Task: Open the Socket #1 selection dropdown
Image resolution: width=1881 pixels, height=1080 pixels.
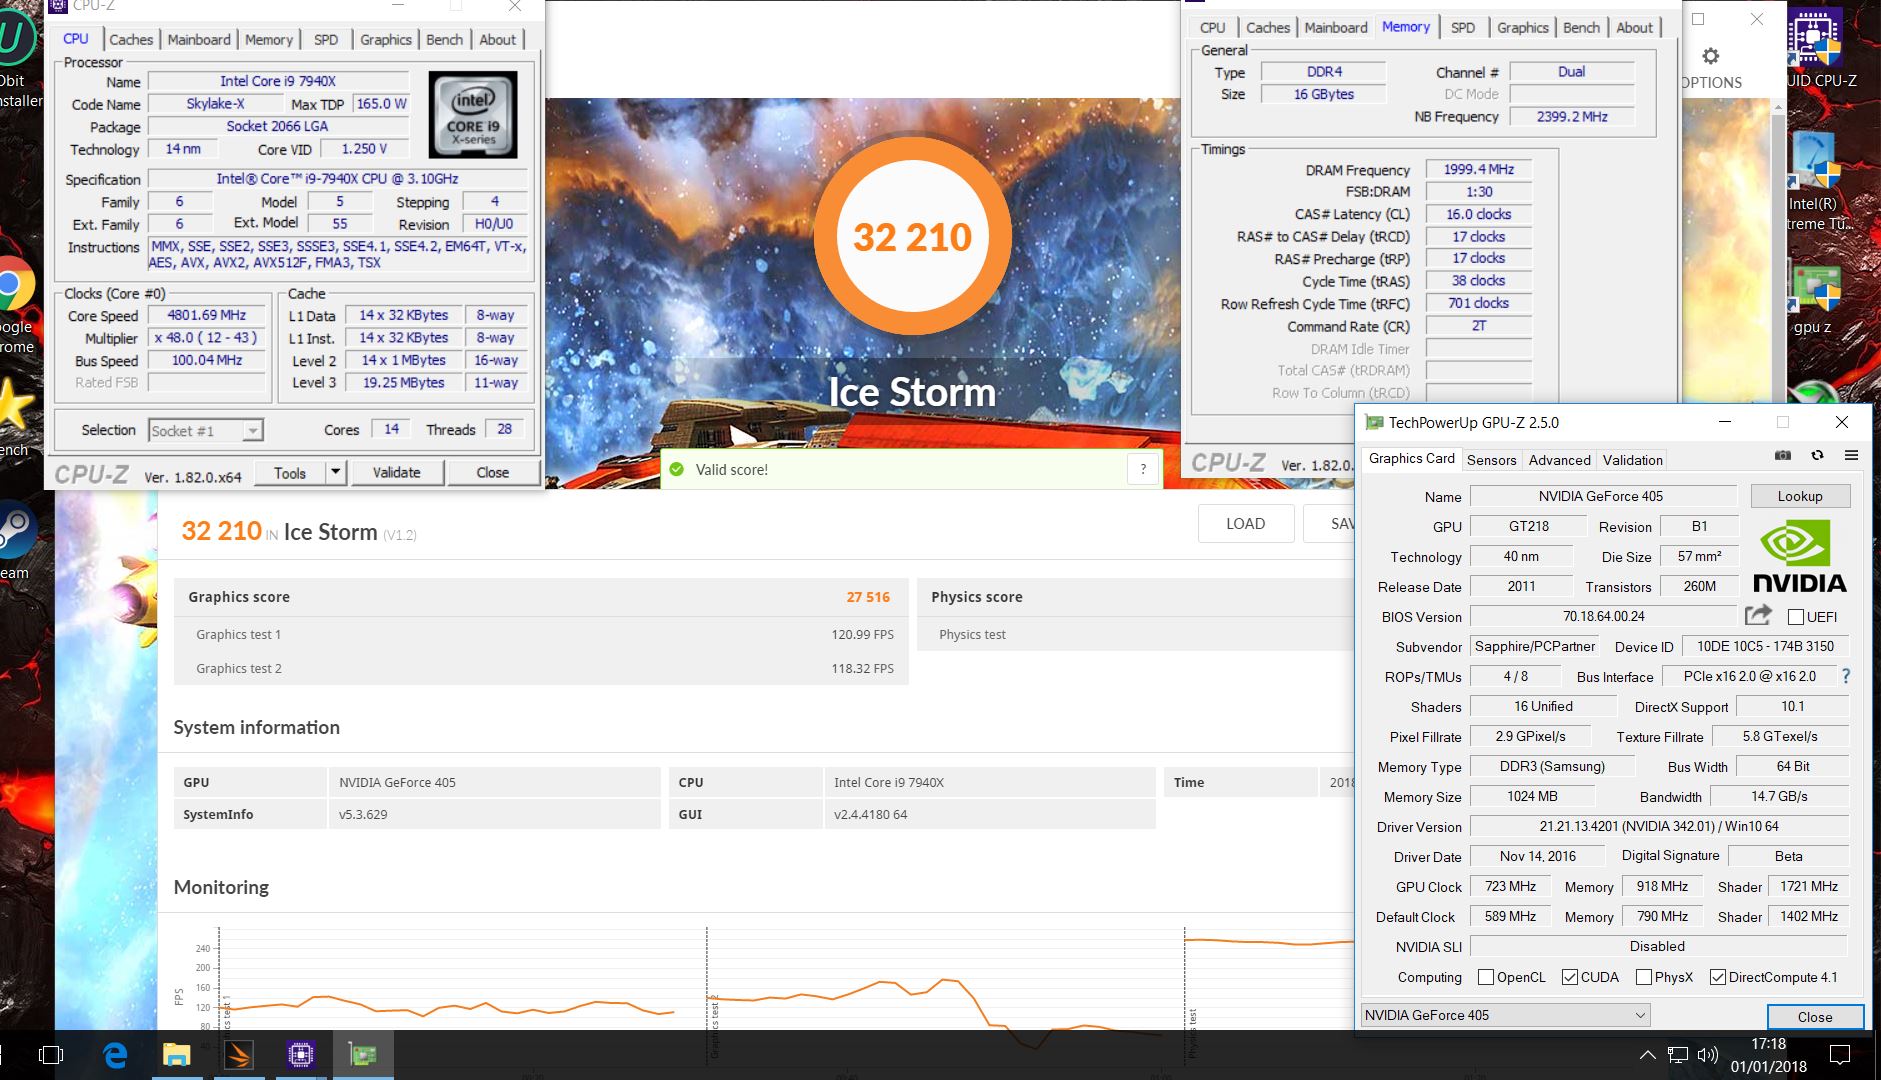Action: click(x=205, y=430)
